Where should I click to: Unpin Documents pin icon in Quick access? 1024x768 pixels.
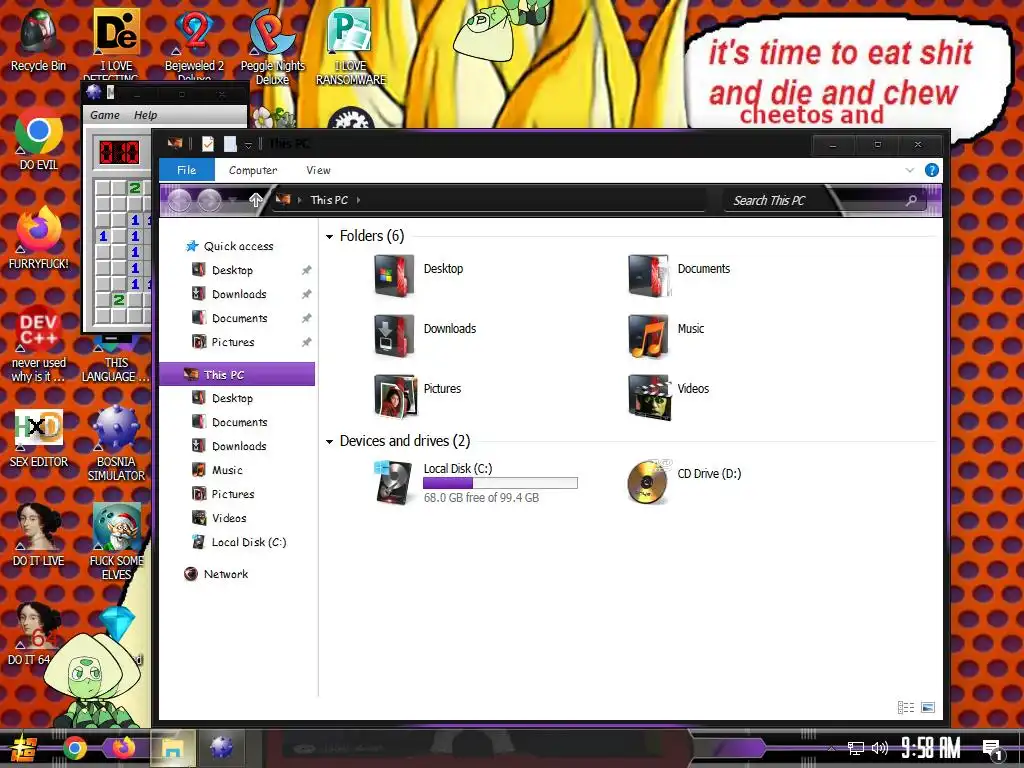point(306,318)
